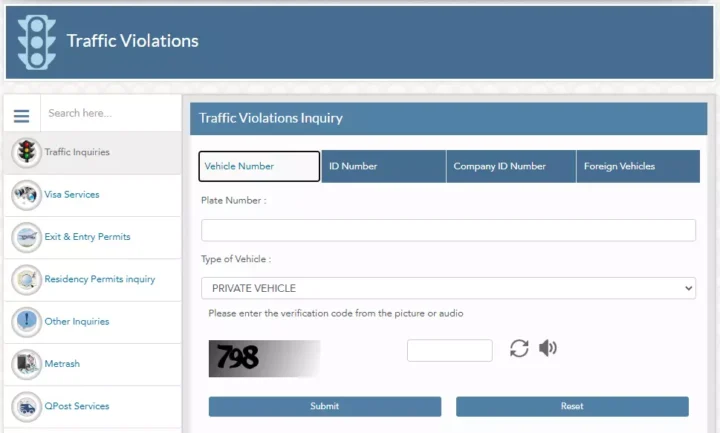Play the audio verification code

pyautogui.click(x=548, y=348)
